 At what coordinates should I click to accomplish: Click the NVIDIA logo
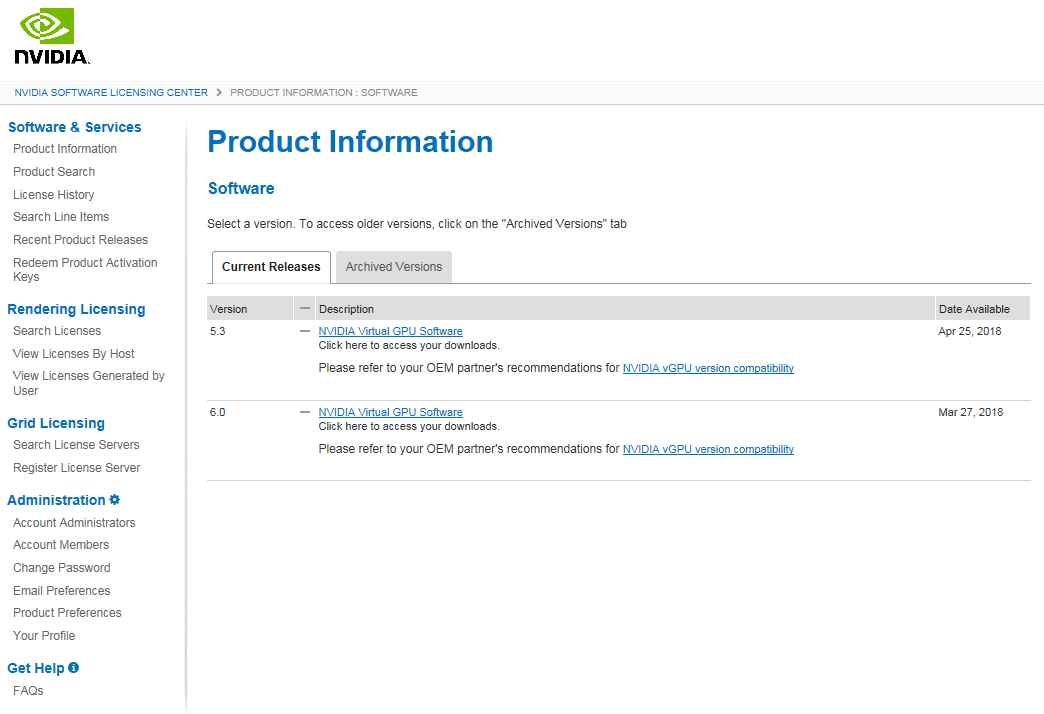click(x=52, y=37)
